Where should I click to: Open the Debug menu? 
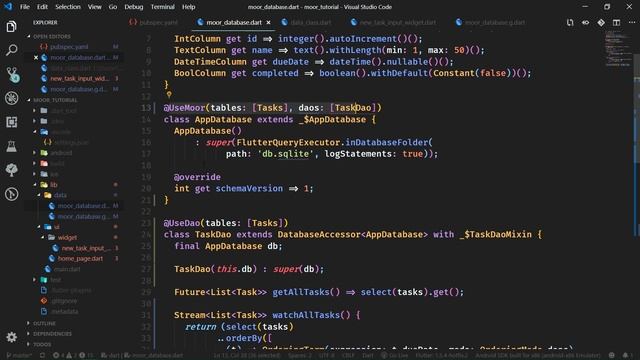[x=133, y=7]
